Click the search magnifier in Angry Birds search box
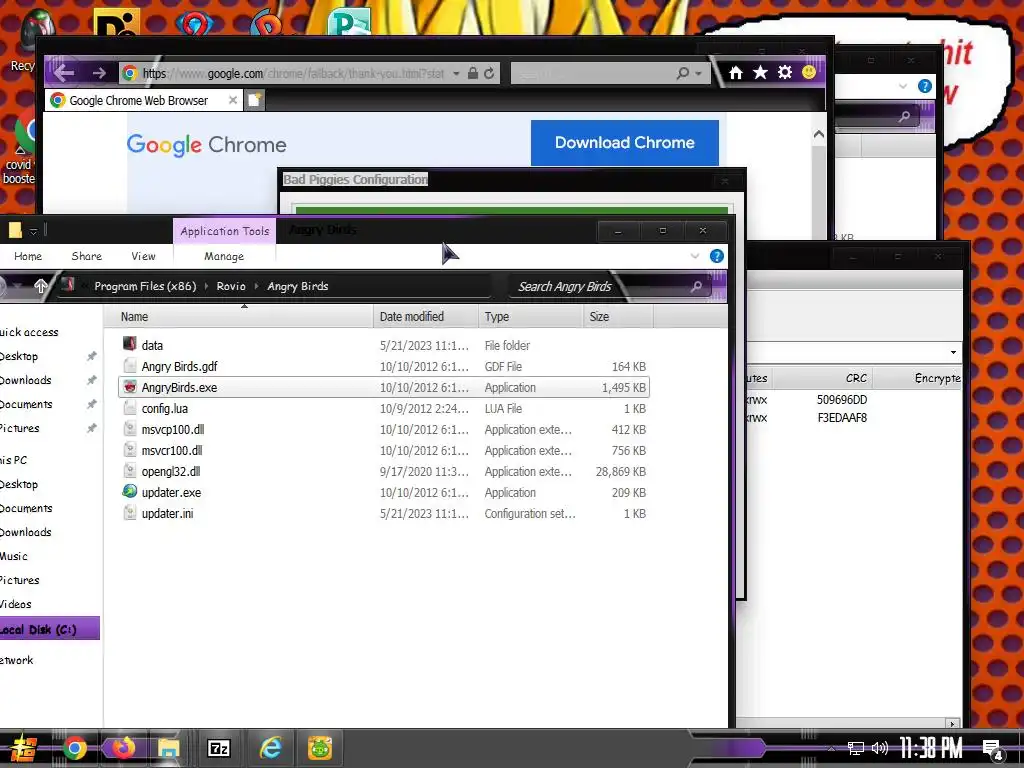The image size is (1024, 768). pos(696,286)
